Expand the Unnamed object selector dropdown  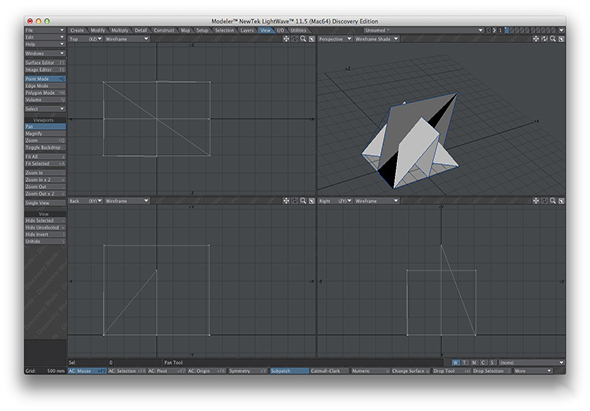tap(424, 30)
